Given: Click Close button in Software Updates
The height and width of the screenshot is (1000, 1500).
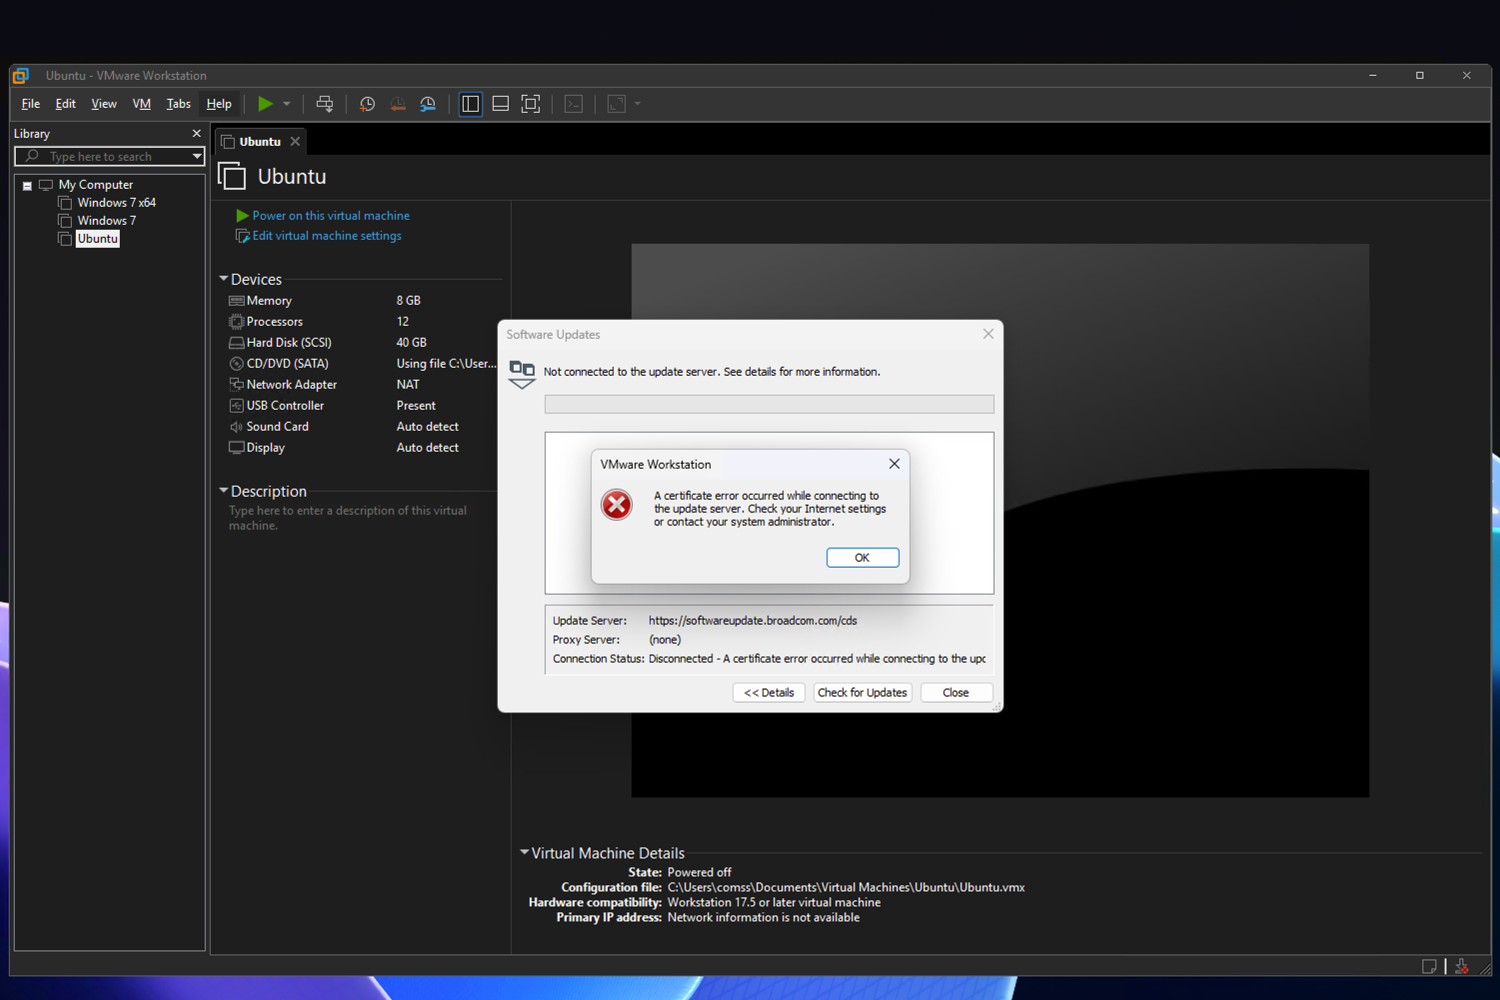Looking at the screenshot, I should click(956, 693).
